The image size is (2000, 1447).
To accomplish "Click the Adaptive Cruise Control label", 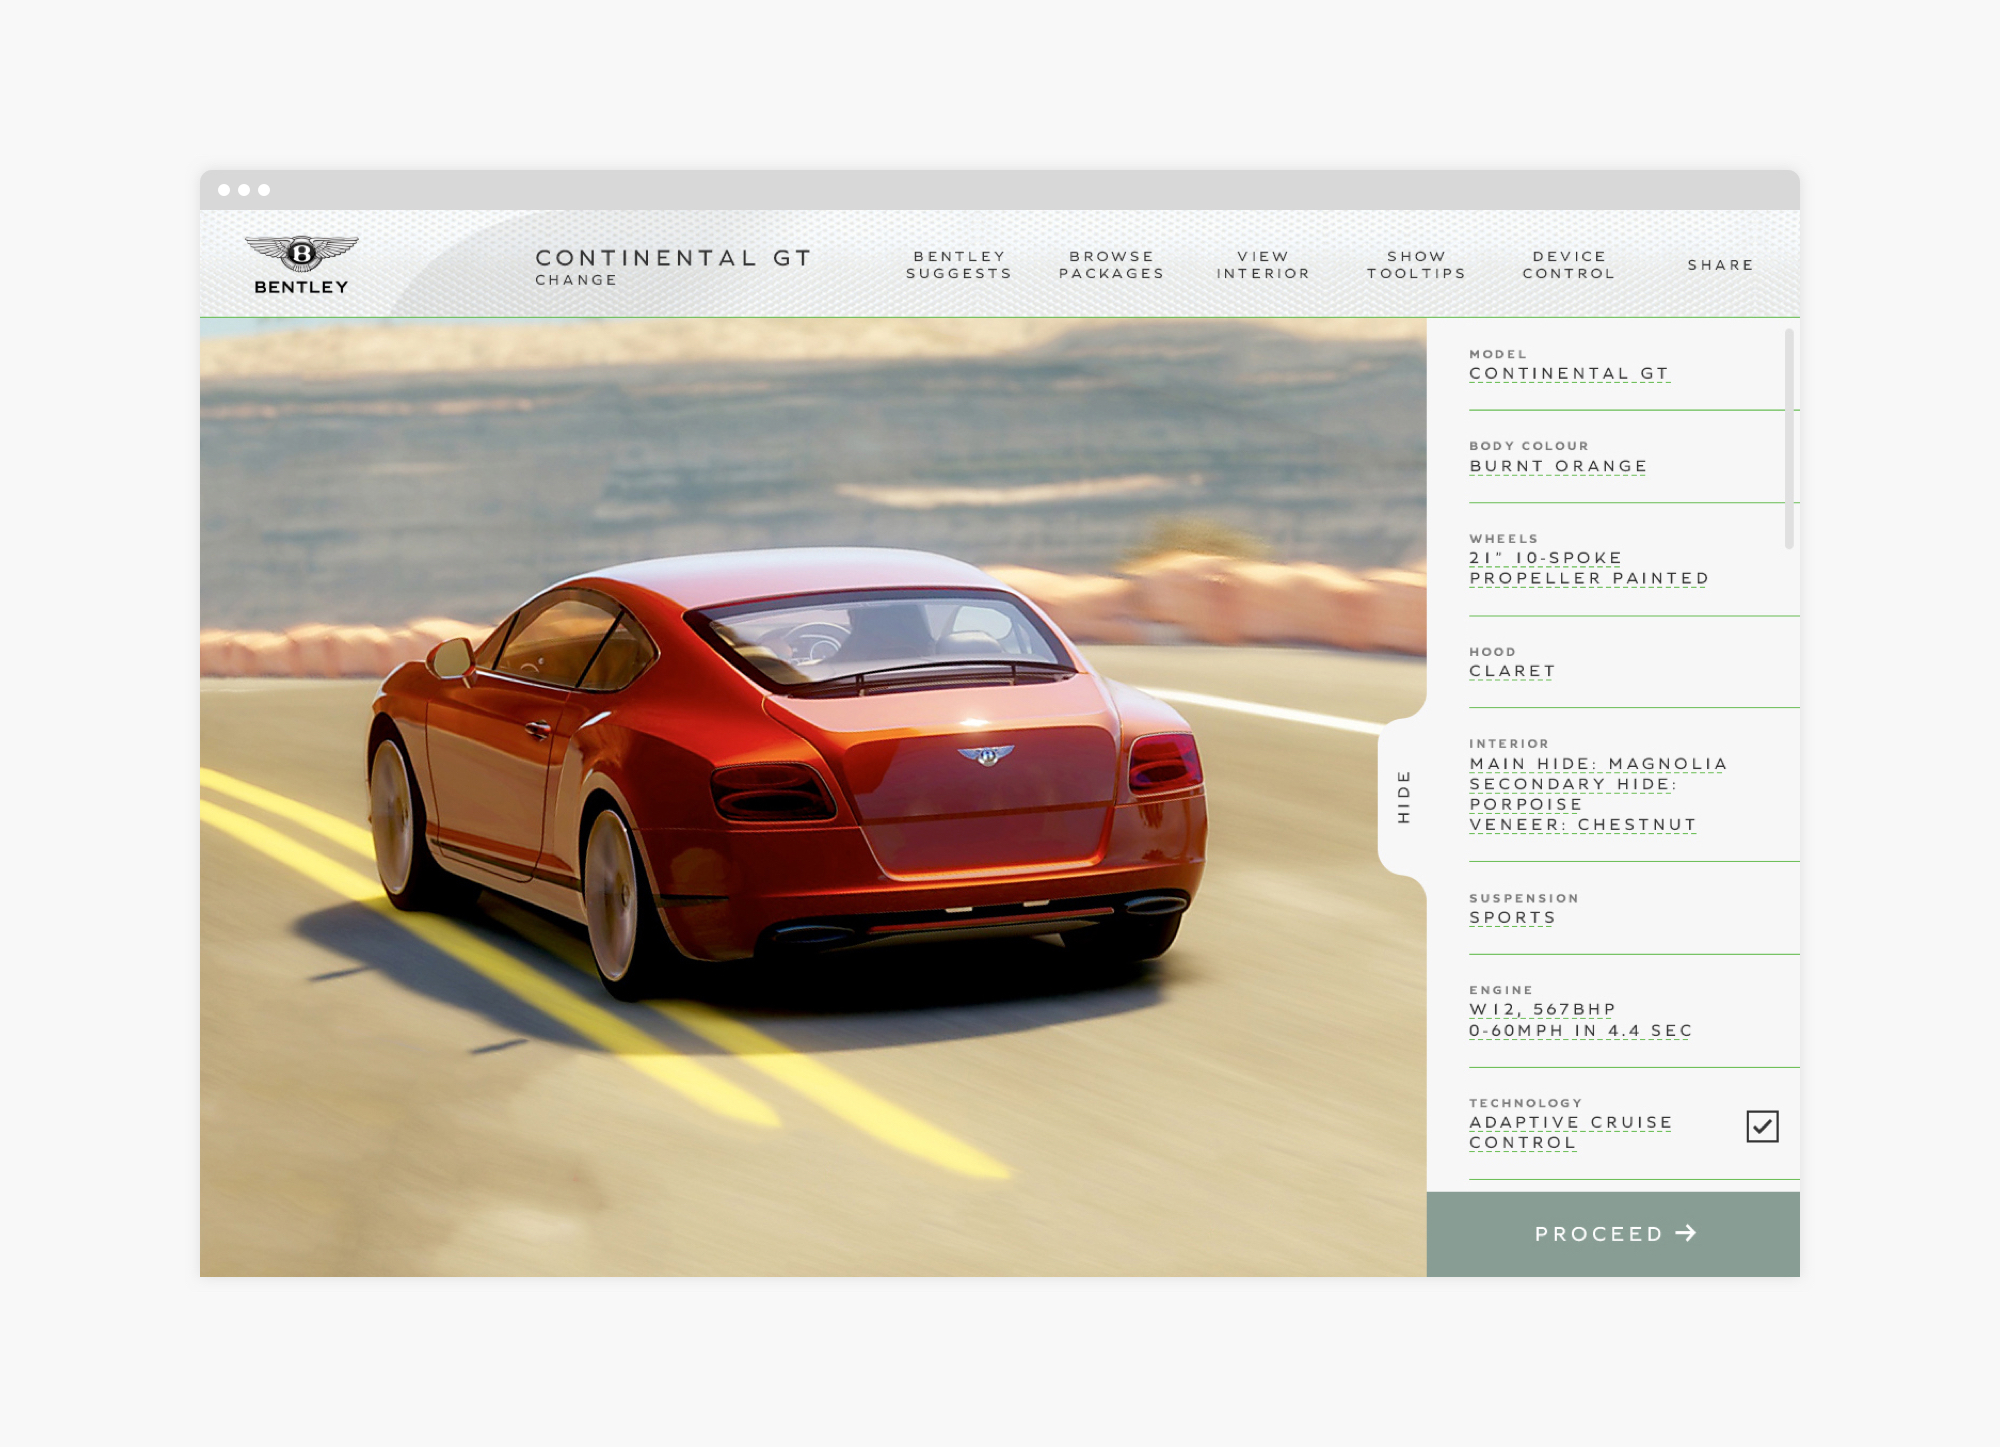I will point(1570,1133).
